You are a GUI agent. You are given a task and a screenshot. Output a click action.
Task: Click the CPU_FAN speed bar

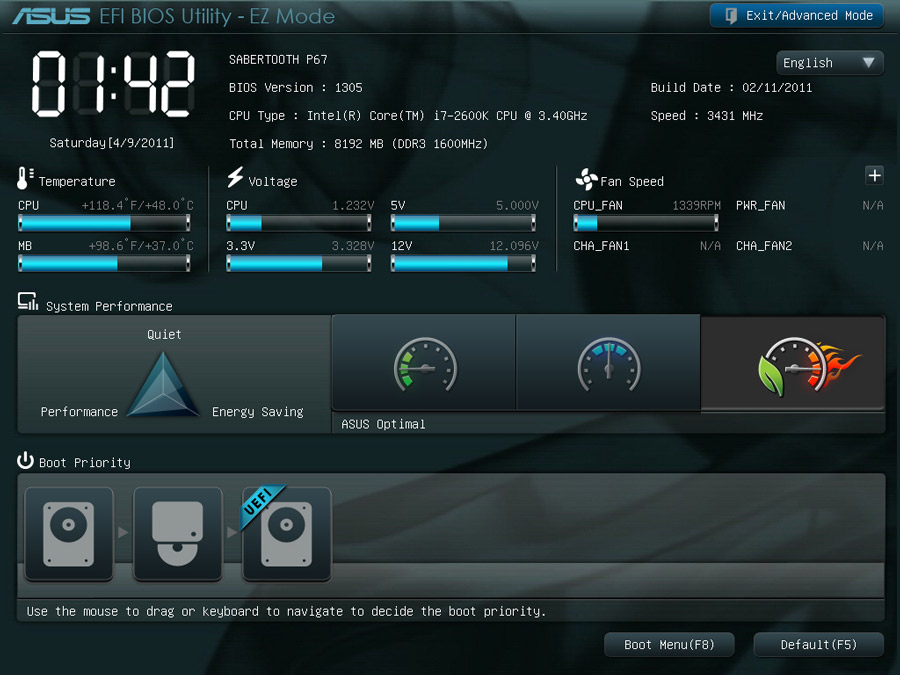pyautogui.click(x=645, y=223)
